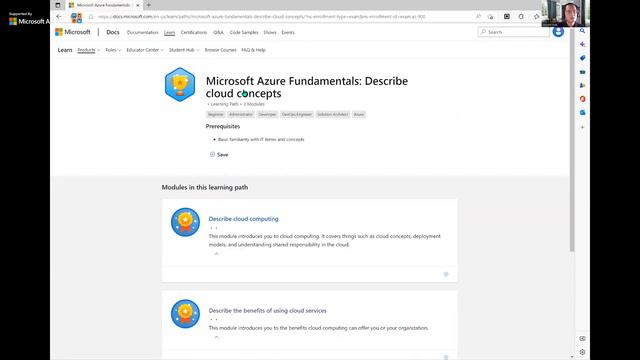The height and width of the screenshot is (360, 640).
Task: Click the page vertical scrollbar
Action: [572, 139]
